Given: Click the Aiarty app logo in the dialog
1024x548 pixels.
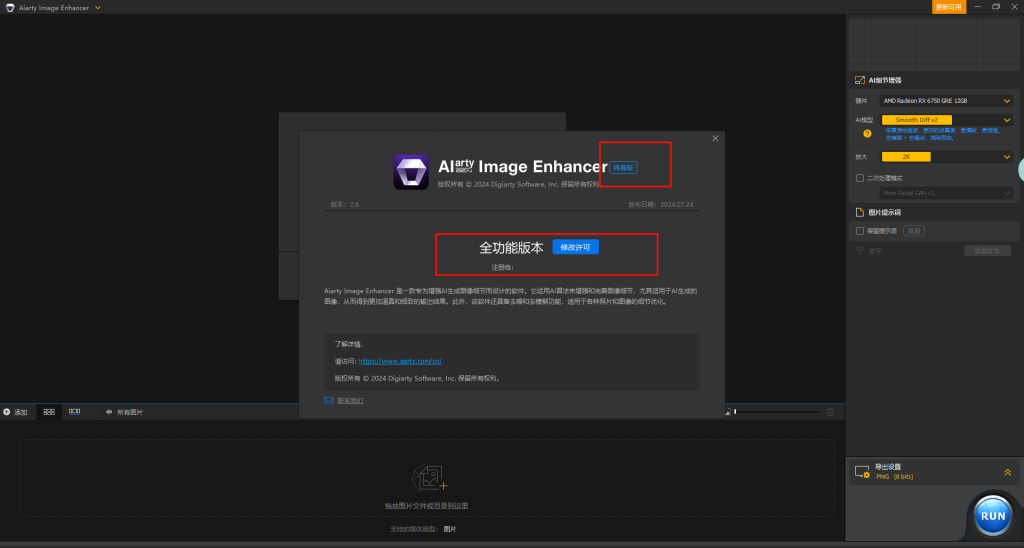Looking at the screenshot, I should point(410,172).
